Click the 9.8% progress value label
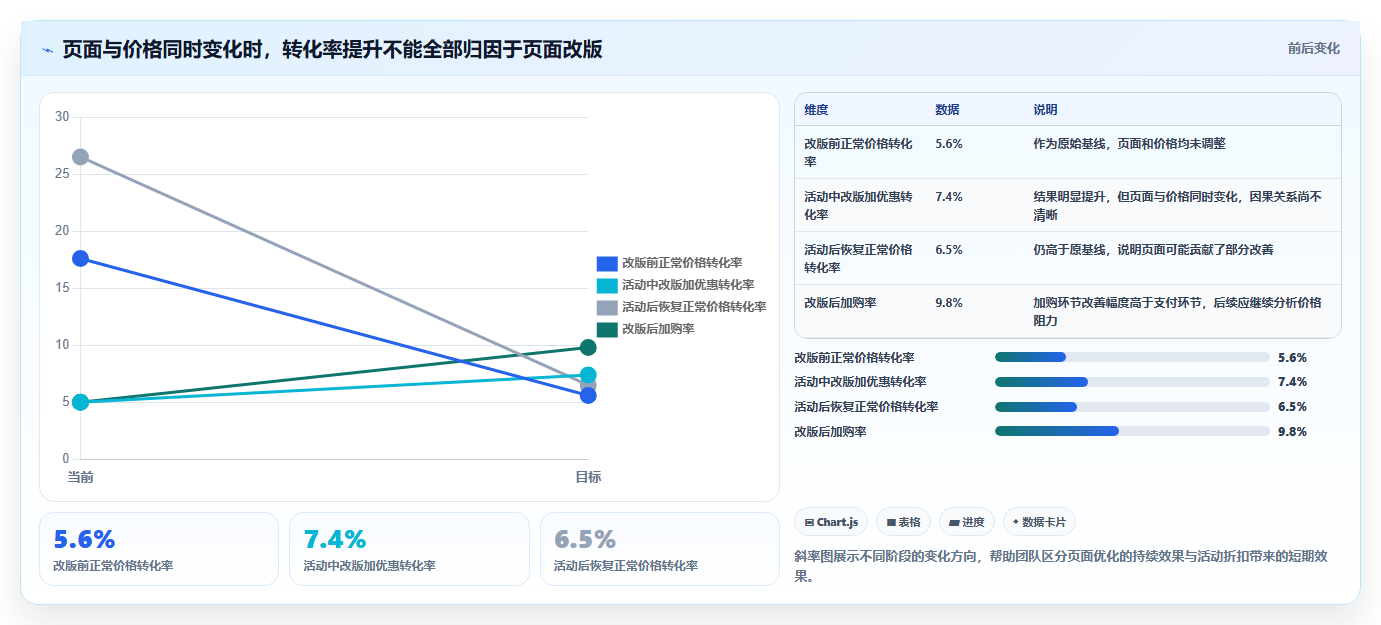 click(1292, 432)
